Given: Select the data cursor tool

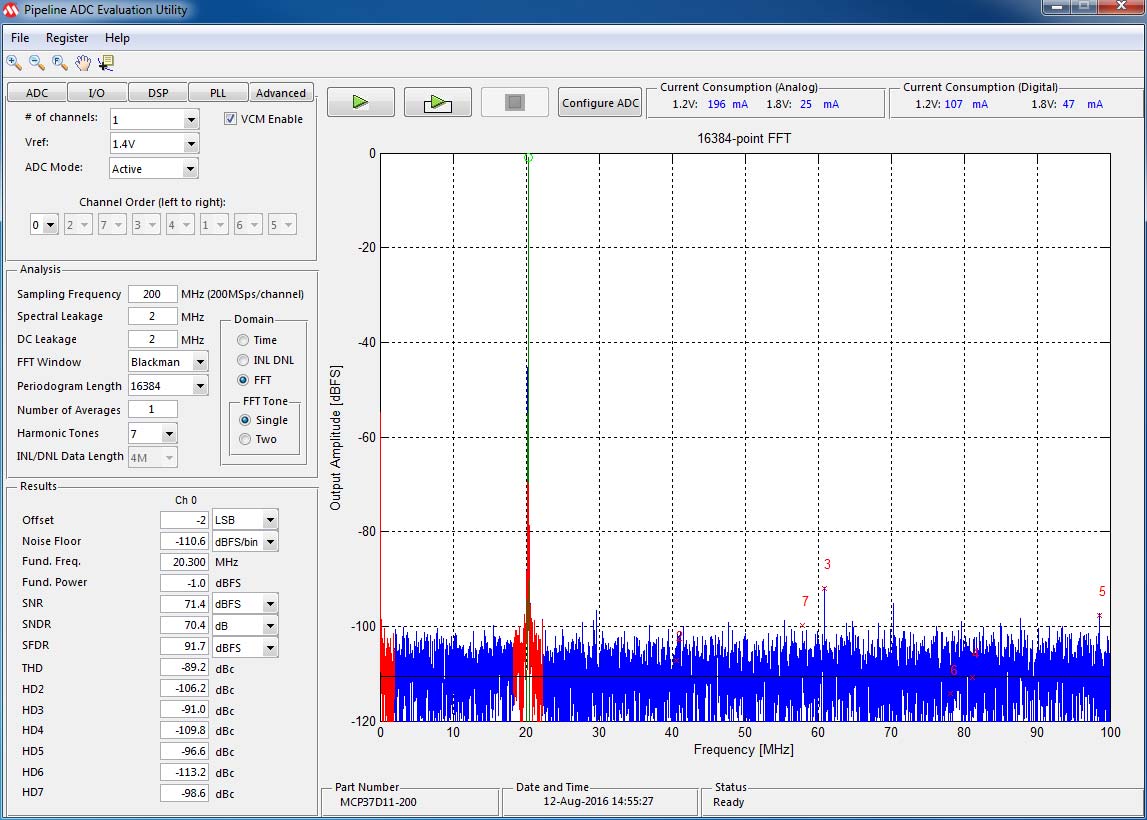Looking at the screenshot, I should click(106, 63).
